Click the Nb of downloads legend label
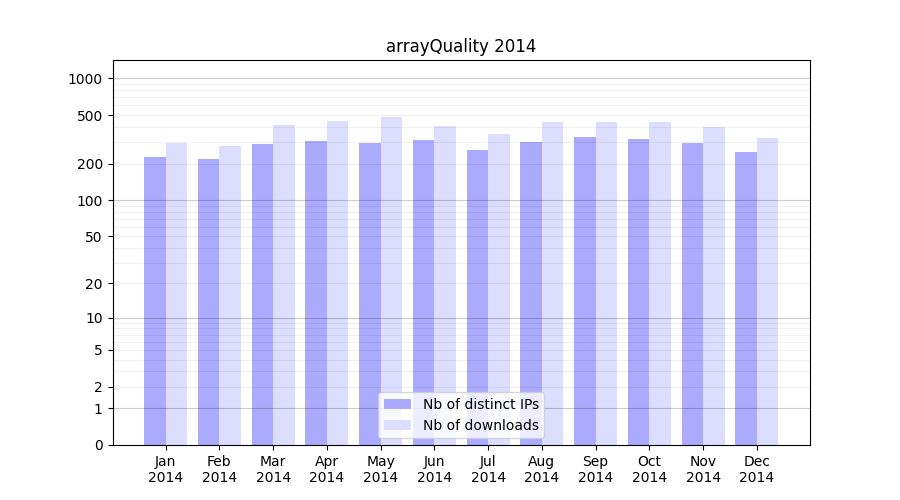900x500 pixels. 480,425
